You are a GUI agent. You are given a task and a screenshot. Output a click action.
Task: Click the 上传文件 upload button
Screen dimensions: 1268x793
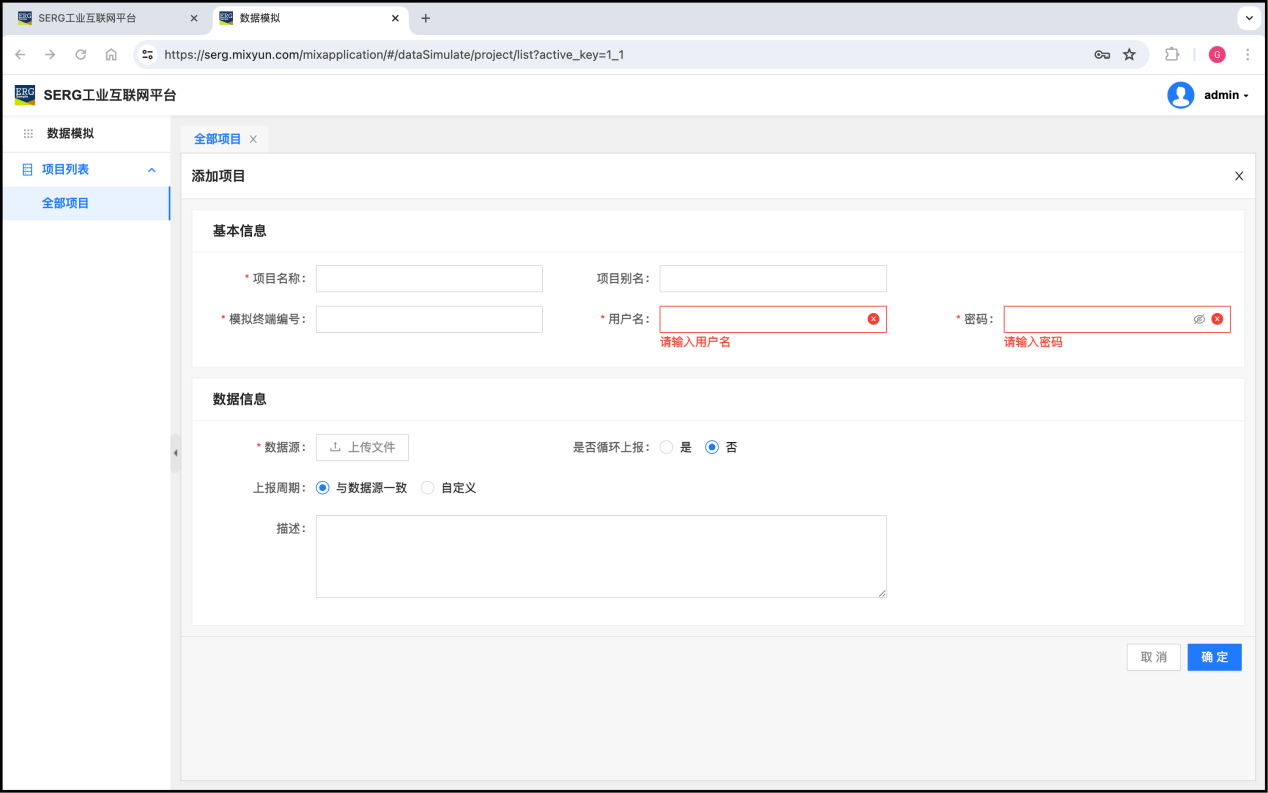click(362, 447)
